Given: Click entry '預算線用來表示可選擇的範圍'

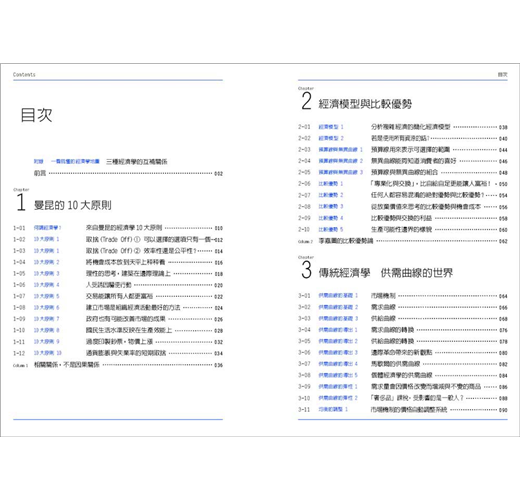Looking at the screenshot, I should point(410,149).
